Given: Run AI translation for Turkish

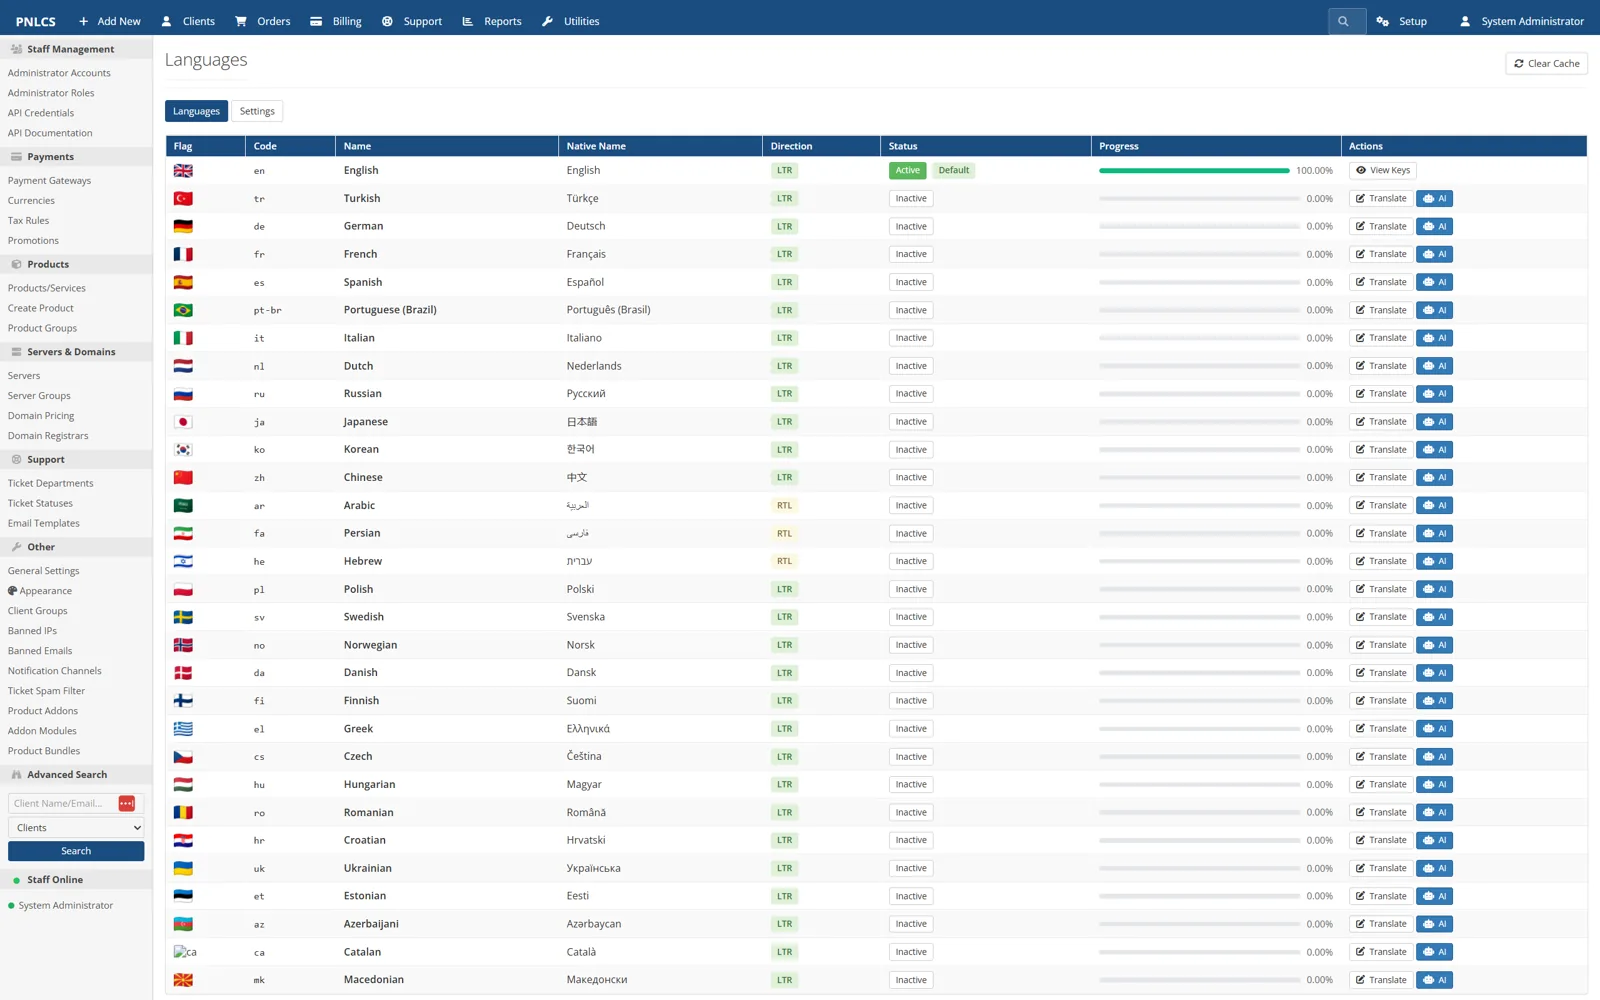Looking at the screenshot, I should coord(1434,198).
